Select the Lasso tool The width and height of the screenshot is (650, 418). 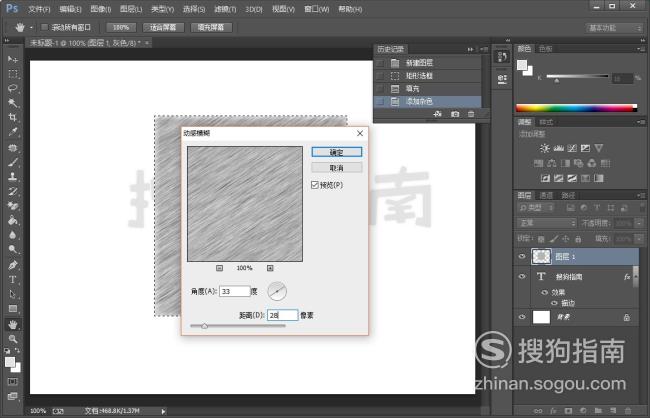(x=12, y=89)
